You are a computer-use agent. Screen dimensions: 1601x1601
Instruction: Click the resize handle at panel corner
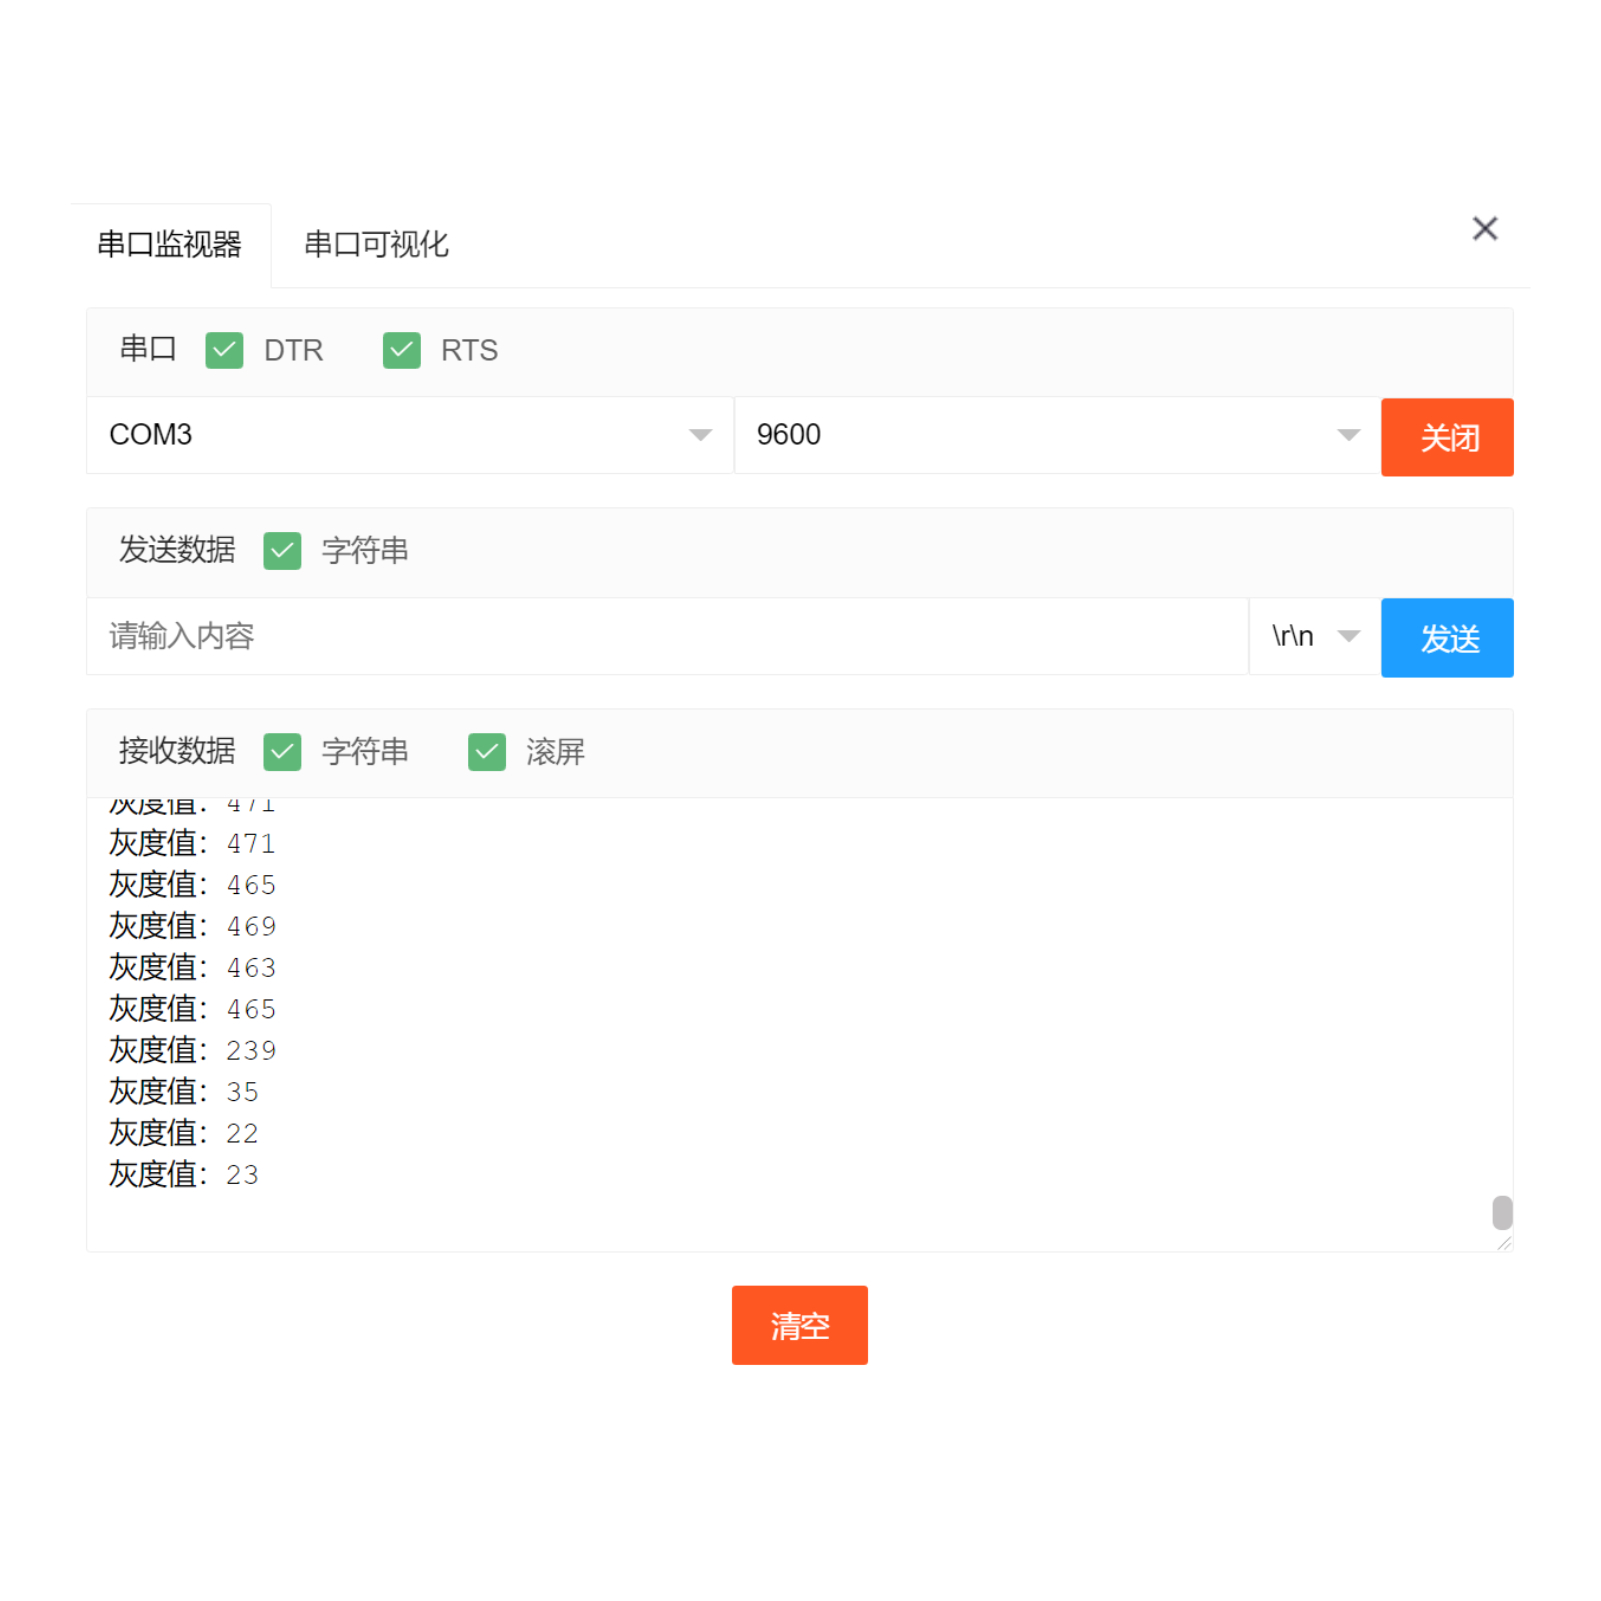coord(1504,1243)
